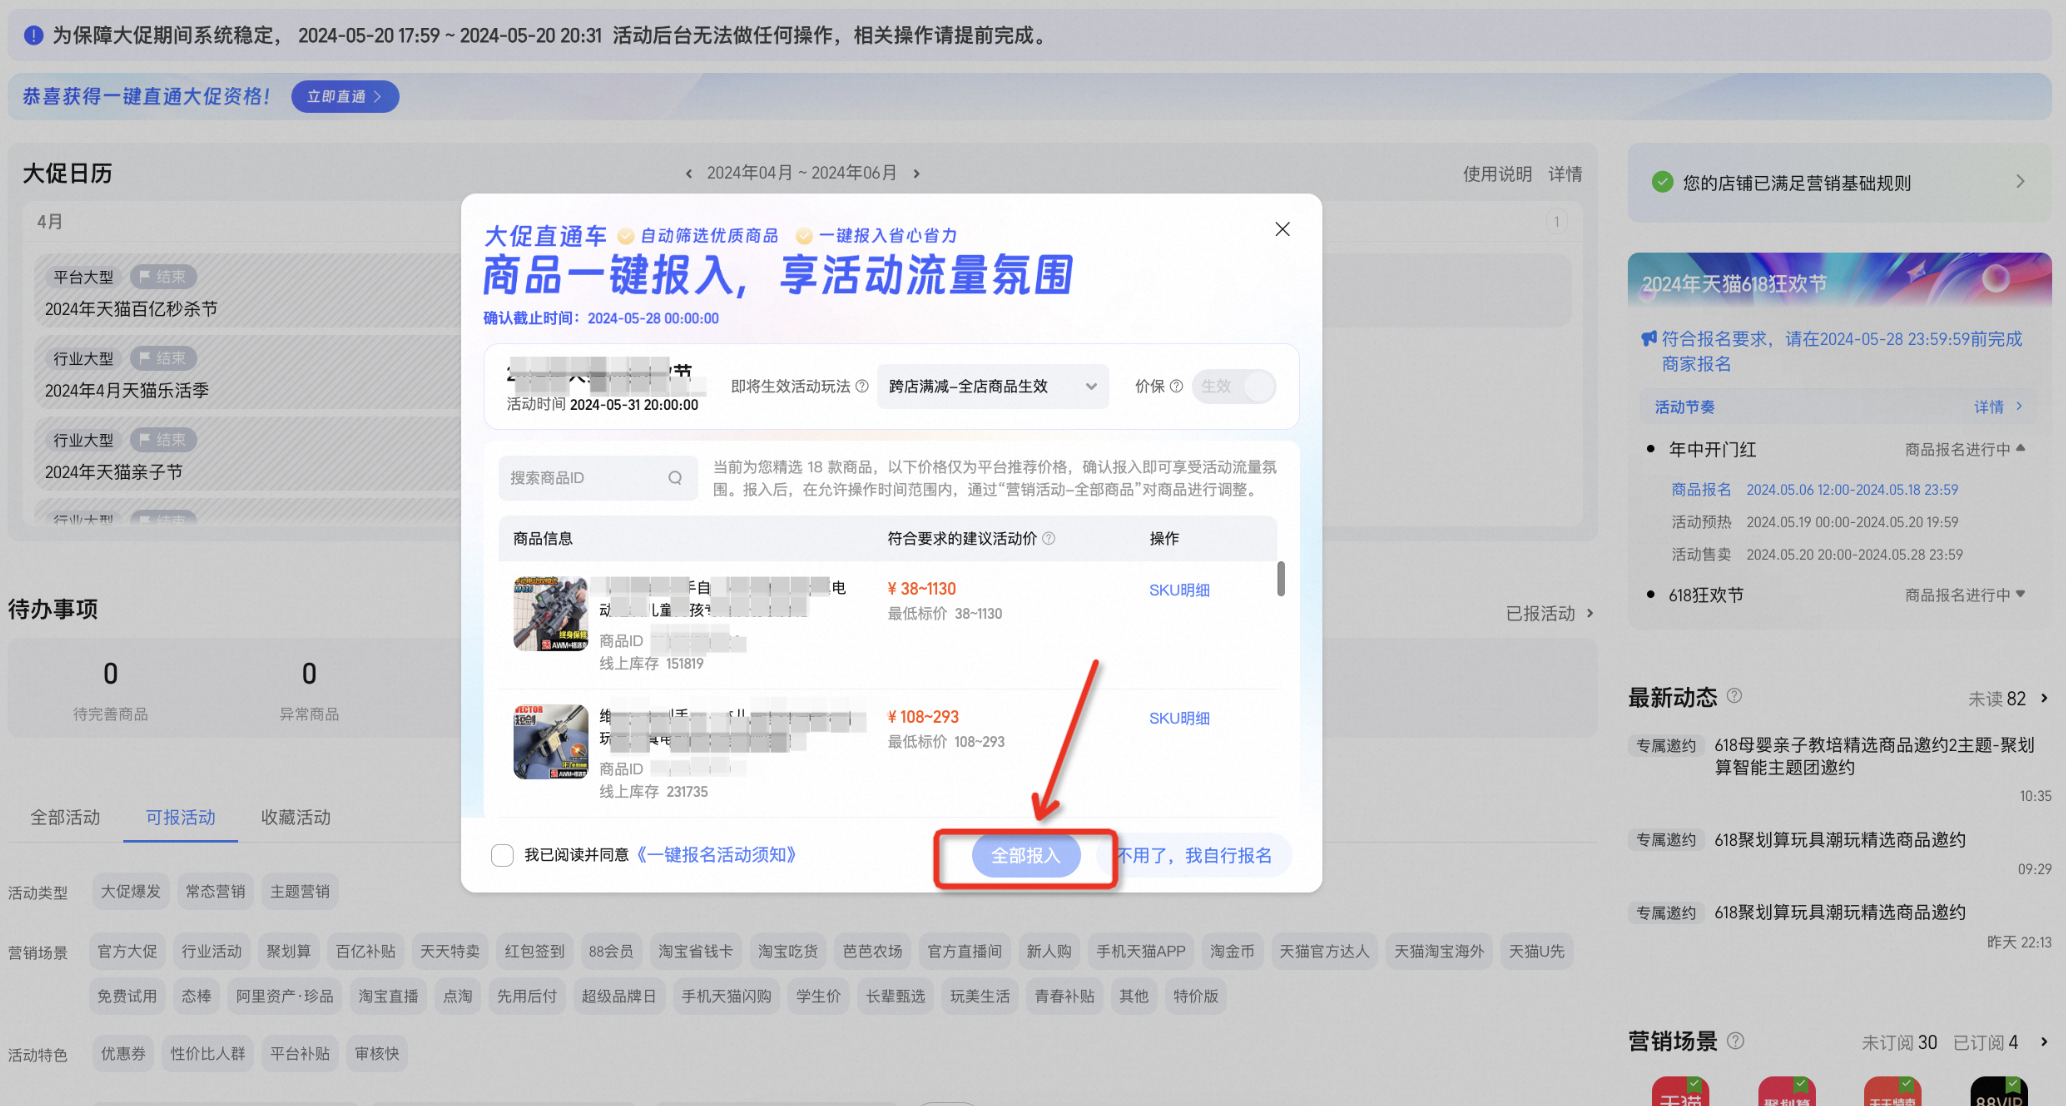Viewport: 2066px width, 1106px height.
Task: Select 天猫U先 marketing scene filter
Action: 1537,951
